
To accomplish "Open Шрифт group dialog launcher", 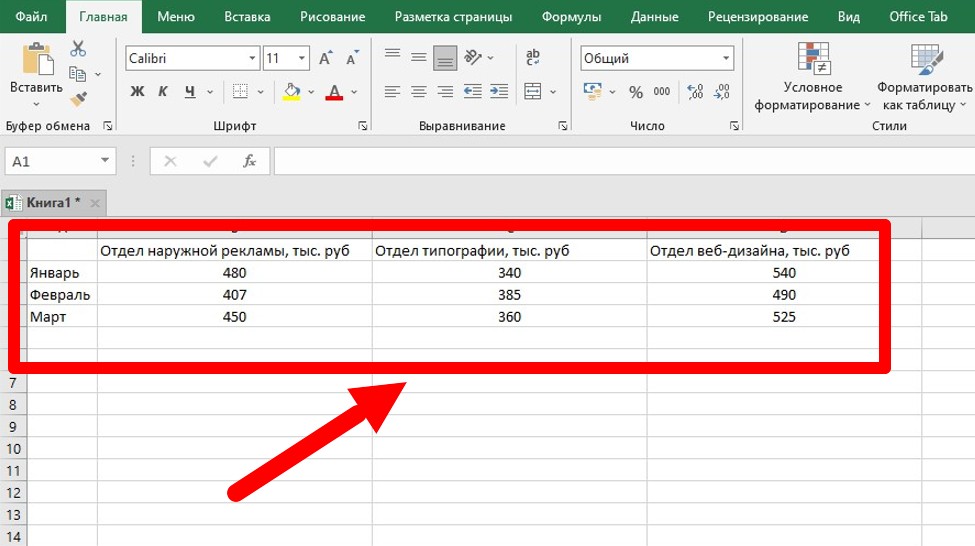I will [x=363, y=126].
